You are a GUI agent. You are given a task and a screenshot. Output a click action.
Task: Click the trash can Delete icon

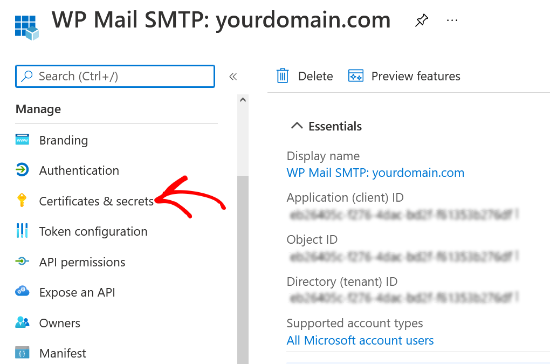282,76
